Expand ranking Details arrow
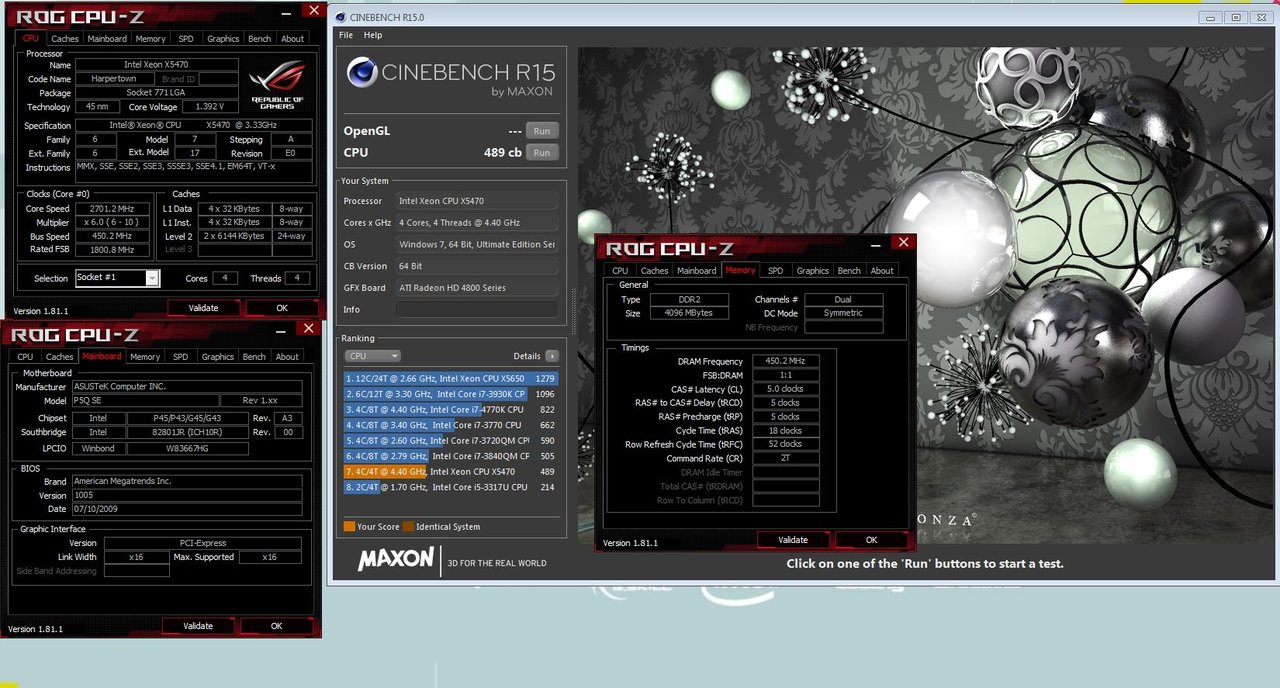 pyautogui.click(x=552, y=356)
